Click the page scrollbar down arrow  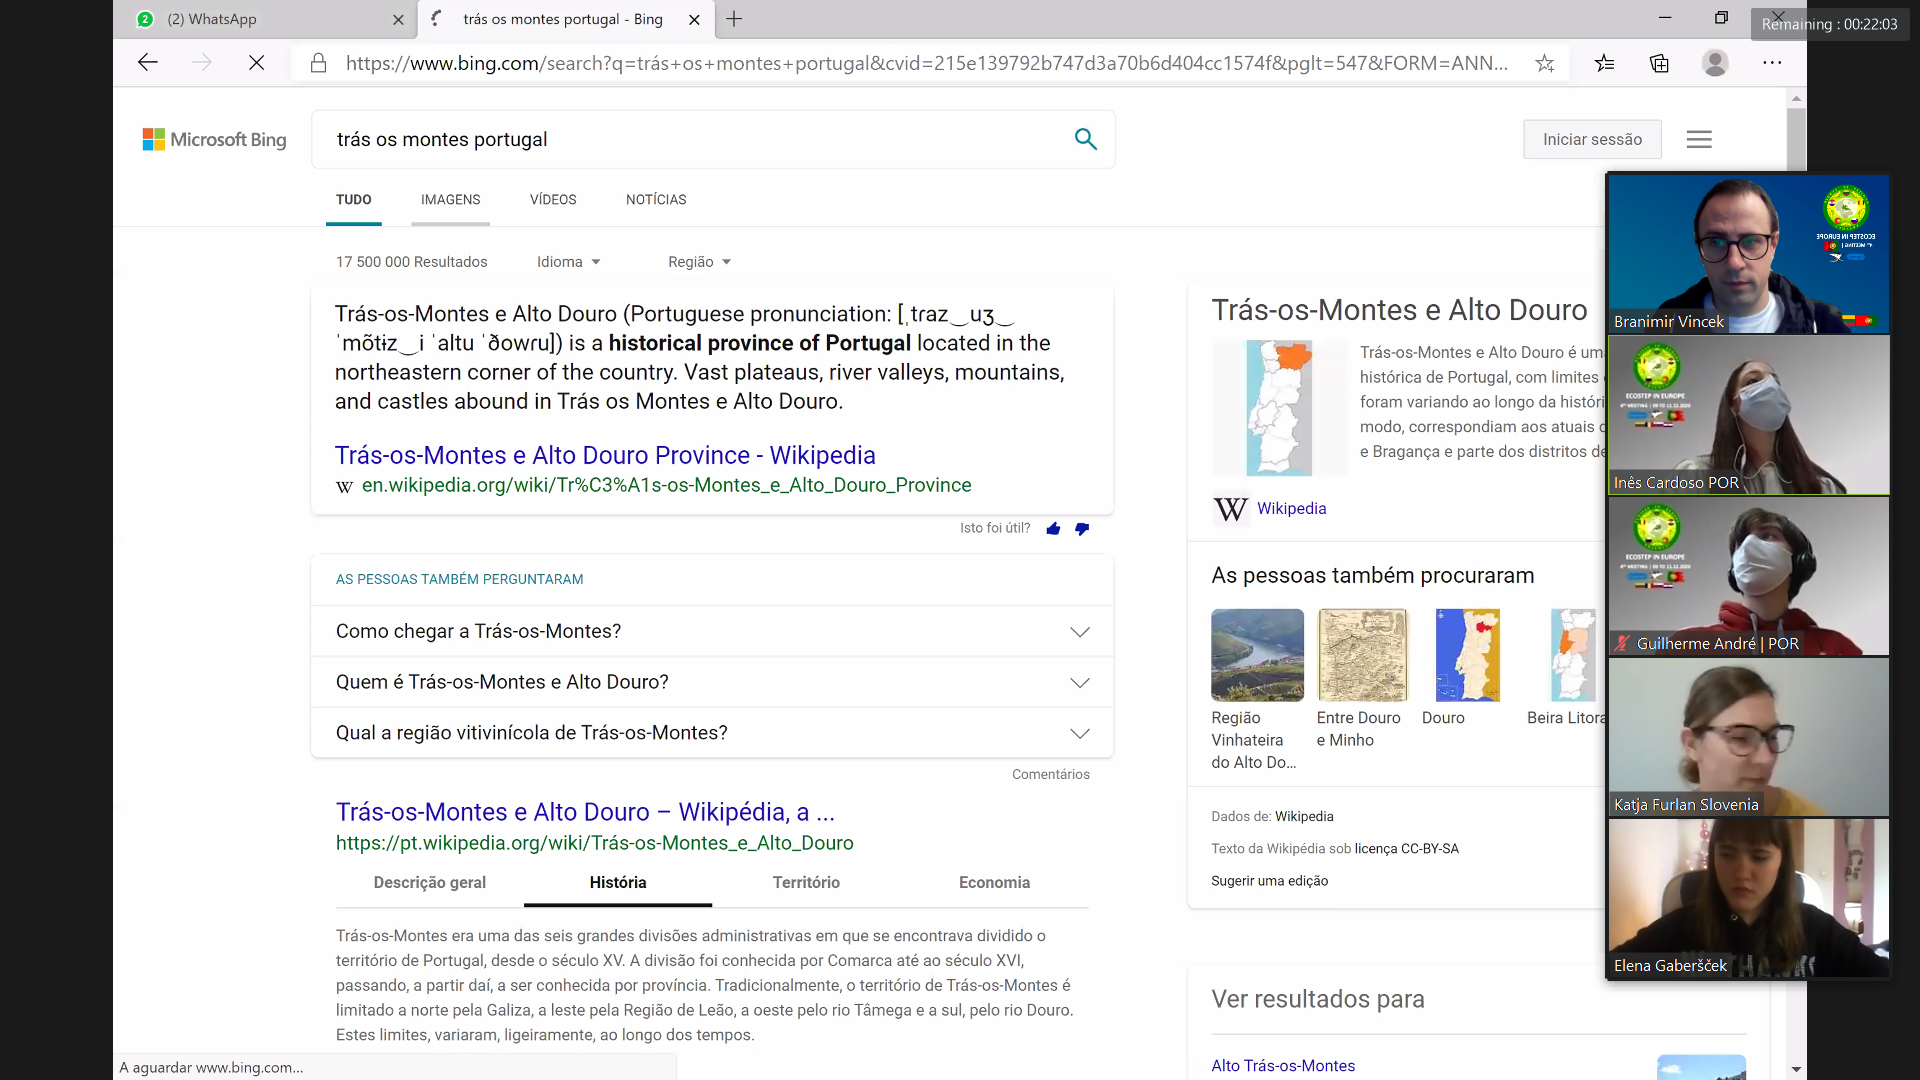click(1796, 1069)
